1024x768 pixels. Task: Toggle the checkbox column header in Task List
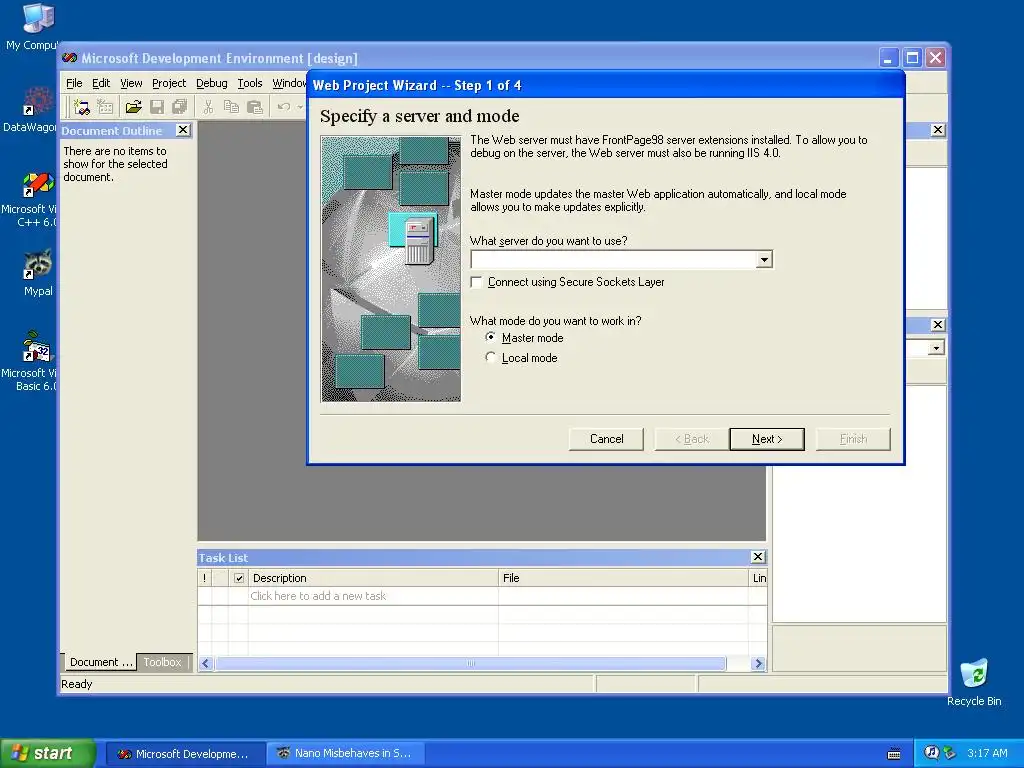click(239, 578)
